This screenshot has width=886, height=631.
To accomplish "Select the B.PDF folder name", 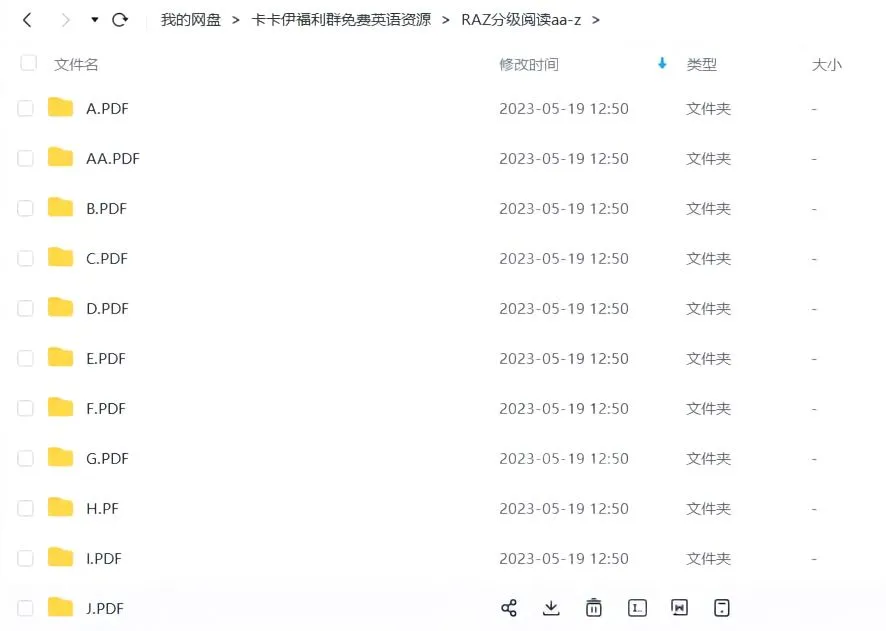I will pyautogui.click(x=107, y=208).
